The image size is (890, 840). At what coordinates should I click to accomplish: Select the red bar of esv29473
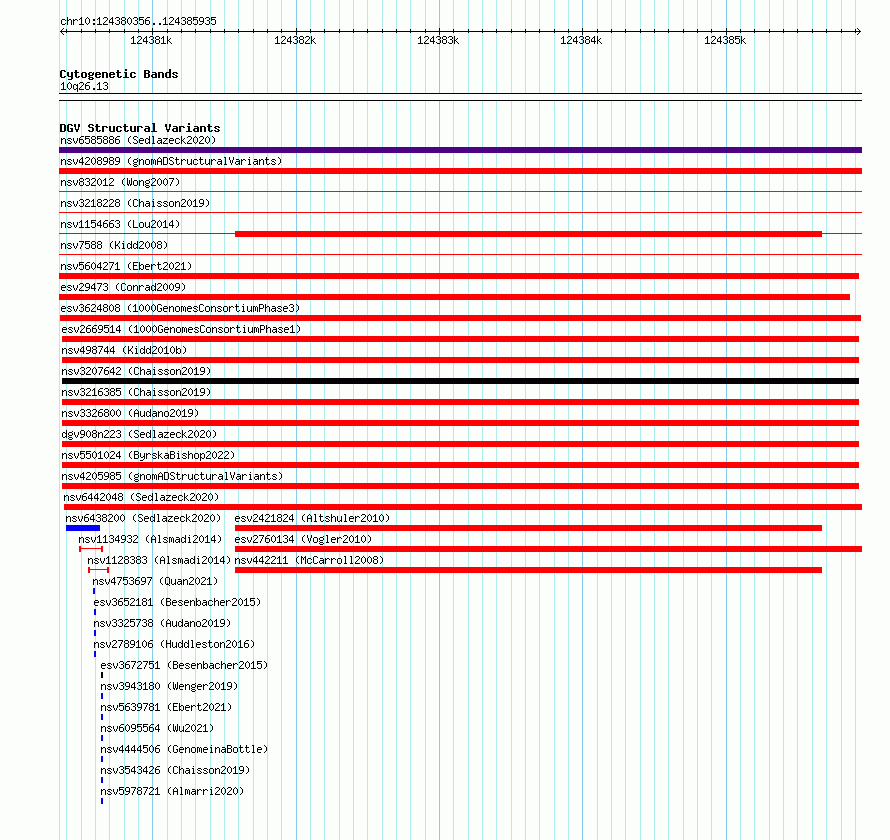click(x=455, y=297)
